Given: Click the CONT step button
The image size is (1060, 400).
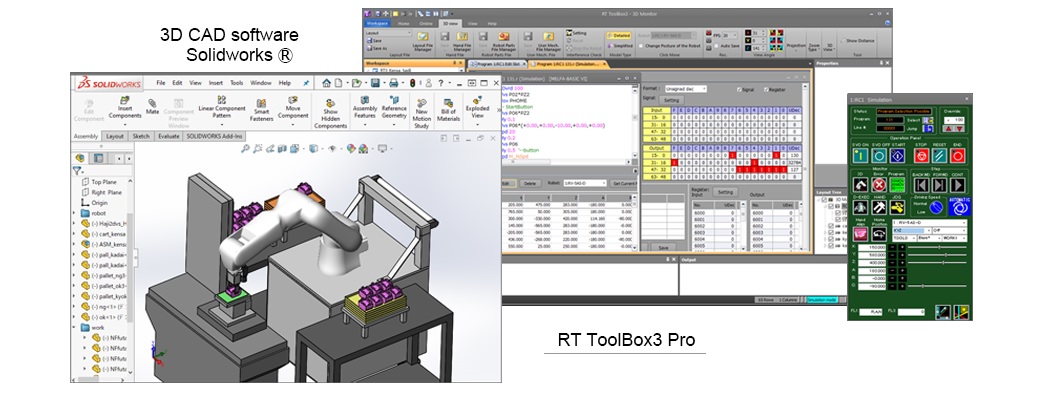Looking at the screenshot, I should tap(957, 185).
